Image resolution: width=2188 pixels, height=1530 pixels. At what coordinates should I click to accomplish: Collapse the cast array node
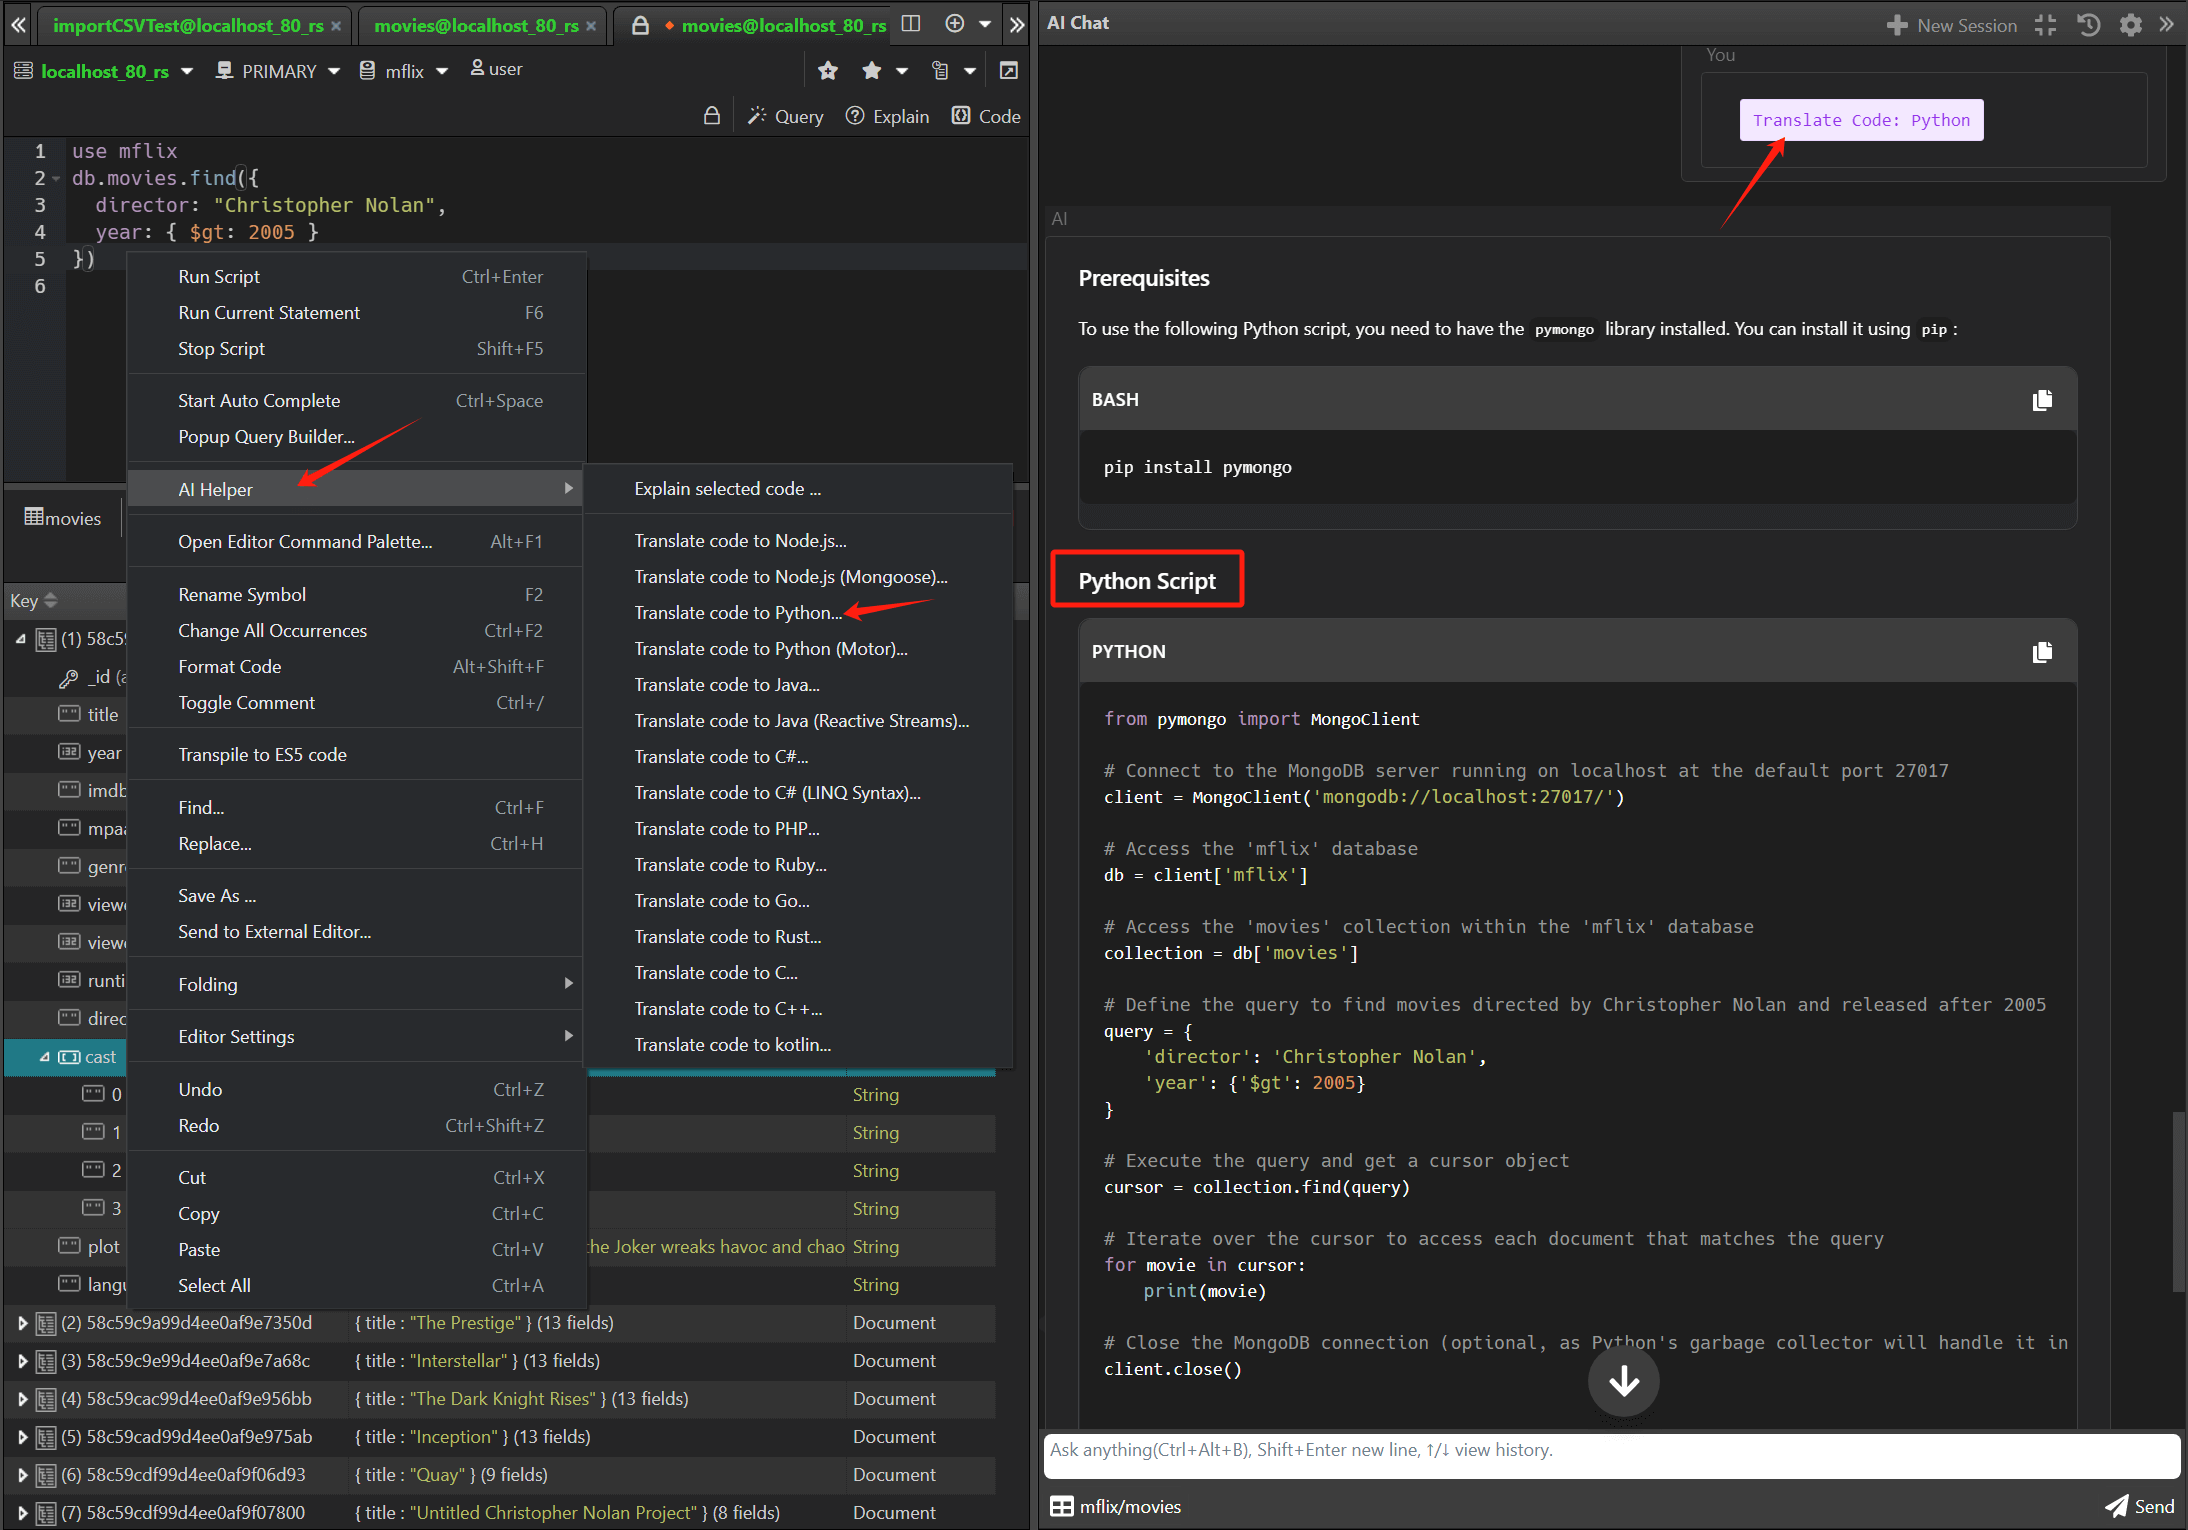[x=44, y=1057]
